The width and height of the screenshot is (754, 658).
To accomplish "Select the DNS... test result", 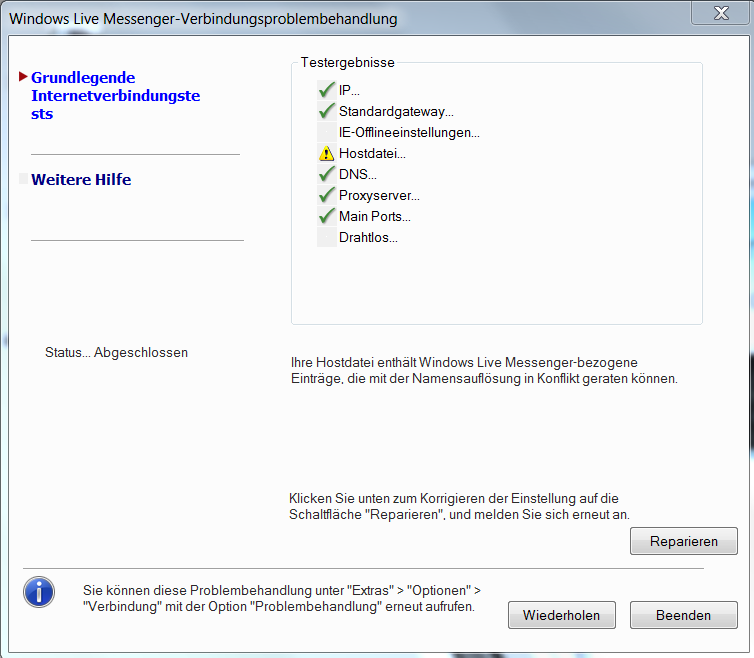I will [x=358, y=174].
